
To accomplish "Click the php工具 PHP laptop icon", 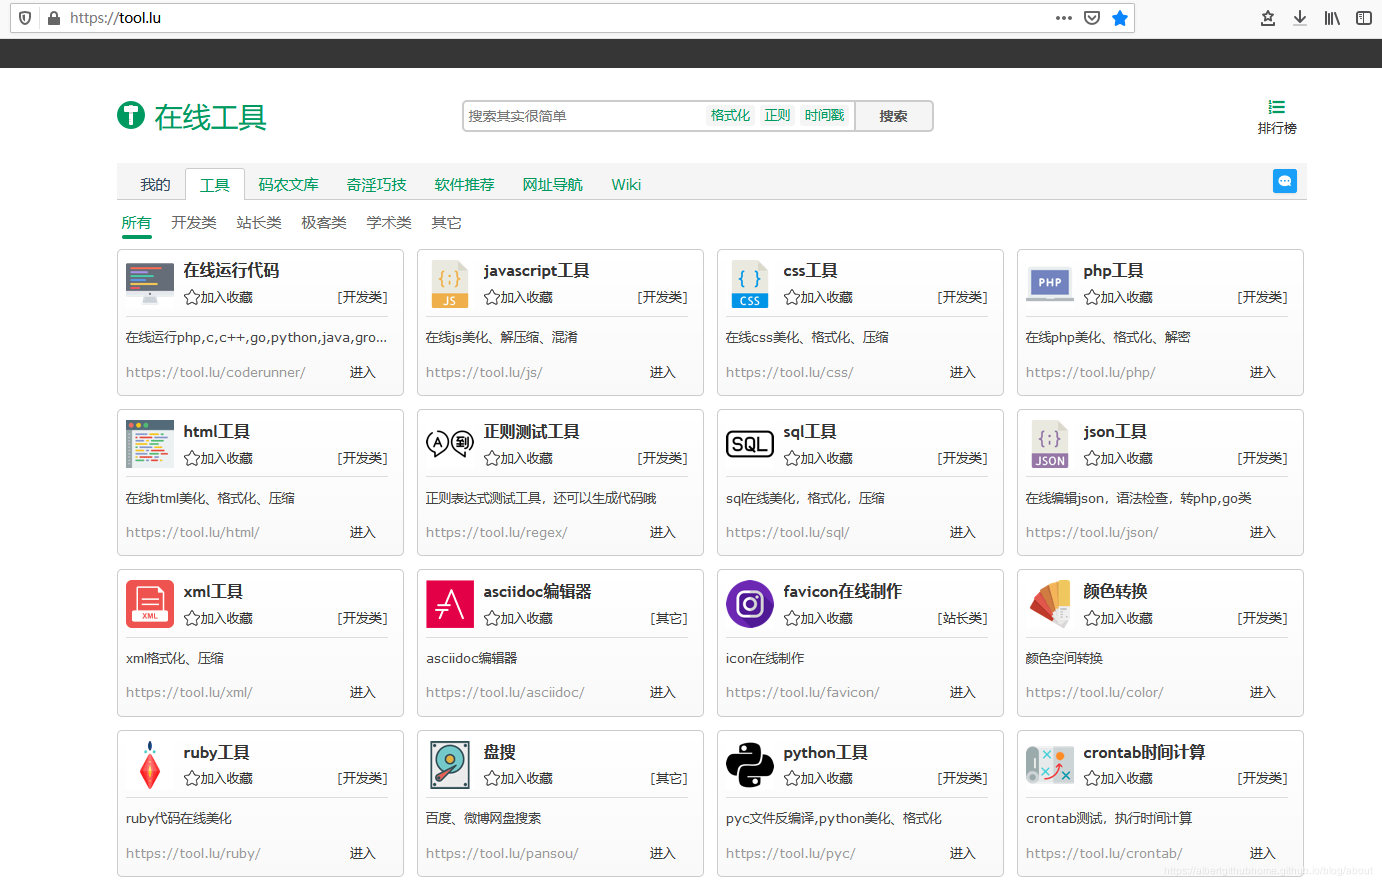I will point(1050,283).
